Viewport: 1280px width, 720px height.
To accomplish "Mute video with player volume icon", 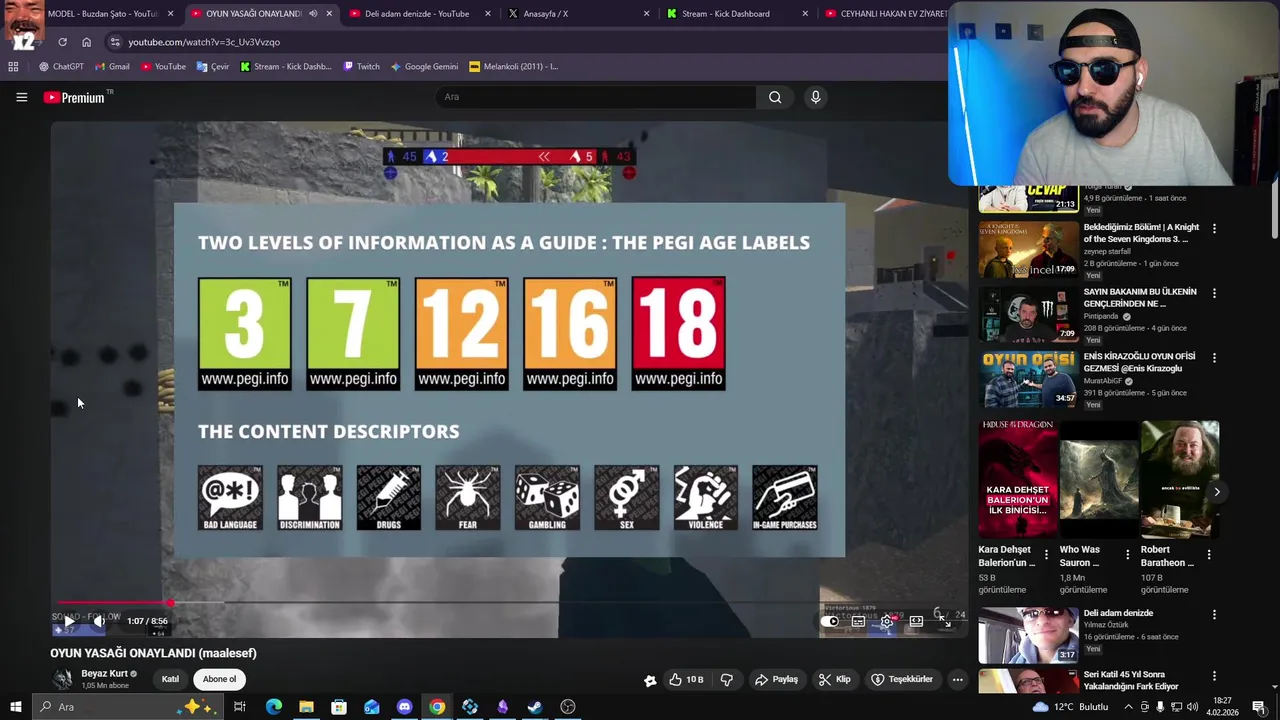I will coord(99,621).
